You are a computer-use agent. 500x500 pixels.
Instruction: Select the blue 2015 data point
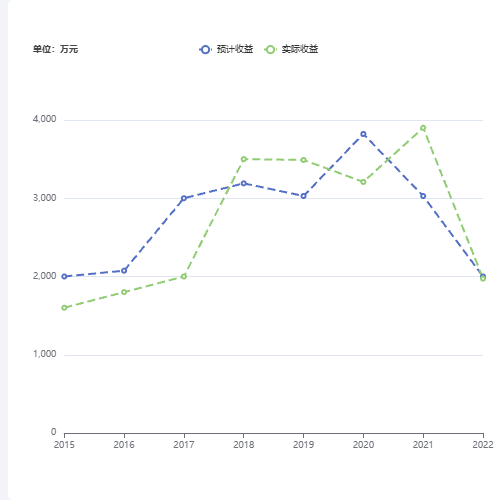click(64, 276)
